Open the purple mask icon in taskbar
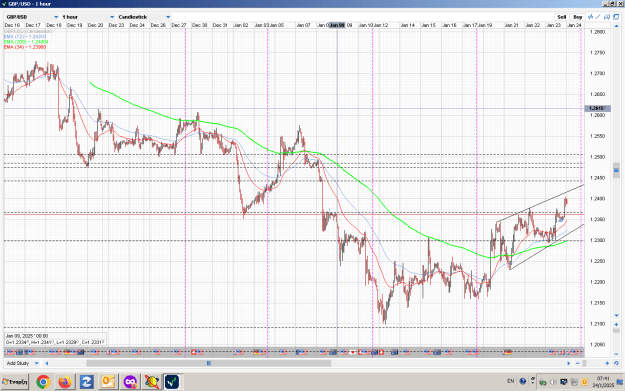 click(130, 382)
